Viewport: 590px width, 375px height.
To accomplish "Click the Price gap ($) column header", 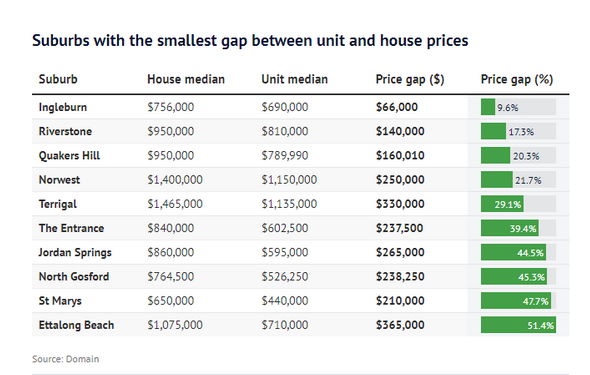I will point(410,80).
